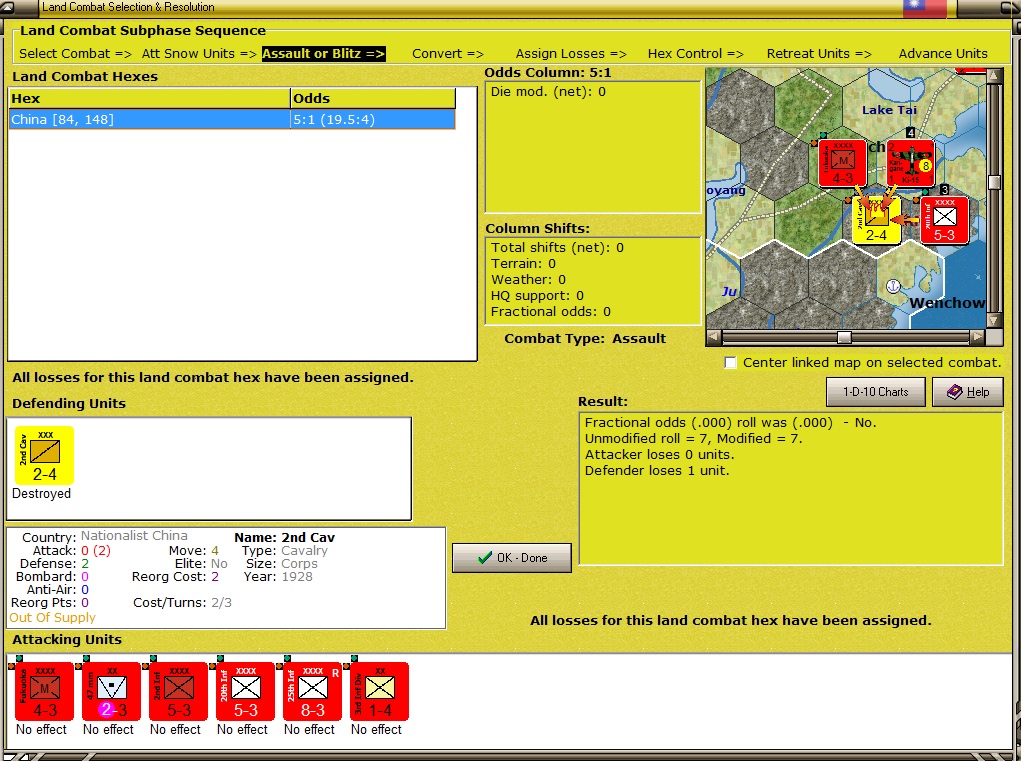The width and height of the screenshot is (1021, 761).
Task: Click the Wenchow city label on the map
Action: click(x=947, y=303)
